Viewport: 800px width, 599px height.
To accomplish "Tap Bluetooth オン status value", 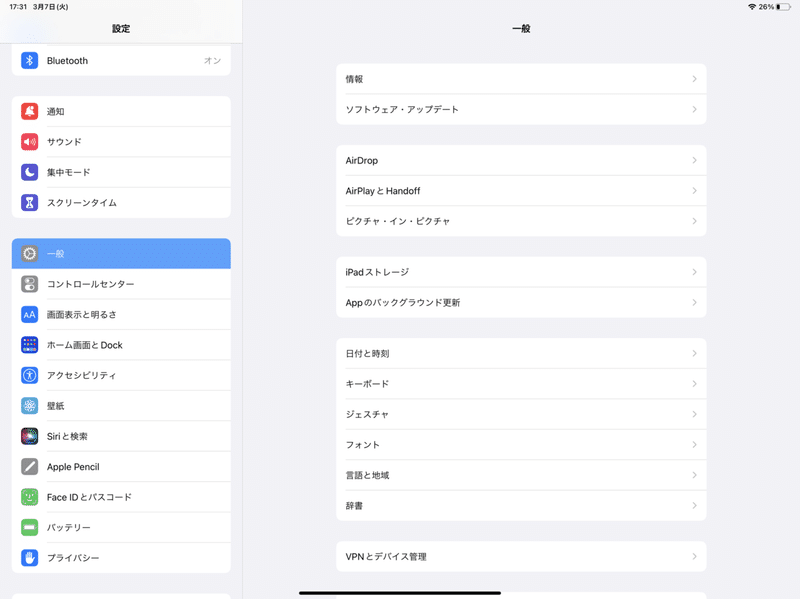I will [212, 61].
